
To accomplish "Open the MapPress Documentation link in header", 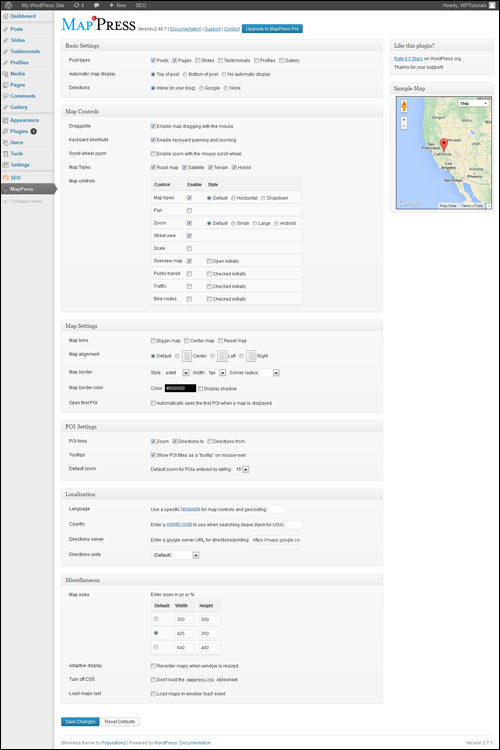I will (186, 29).
